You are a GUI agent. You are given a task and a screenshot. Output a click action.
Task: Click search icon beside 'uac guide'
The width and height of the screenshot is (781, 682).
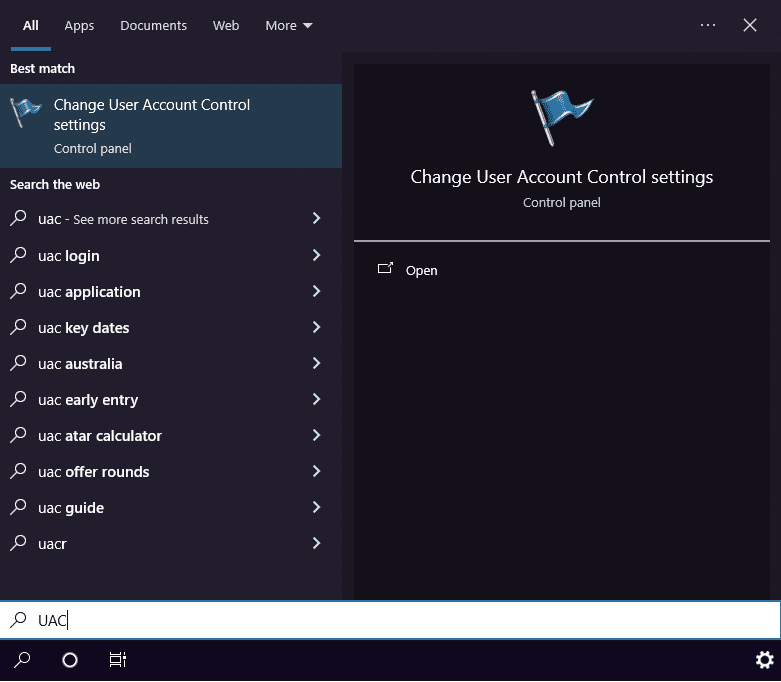18,507
